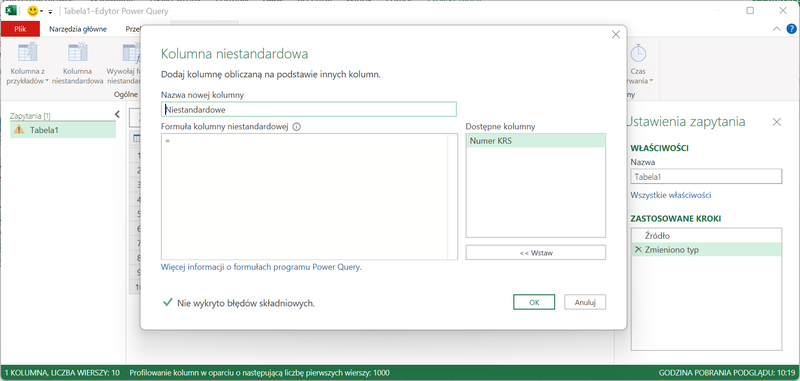Viewport: 800px width, 381px height.
Task: Click the Nazwa field containing Tabela1
Action: click(706, 176)
